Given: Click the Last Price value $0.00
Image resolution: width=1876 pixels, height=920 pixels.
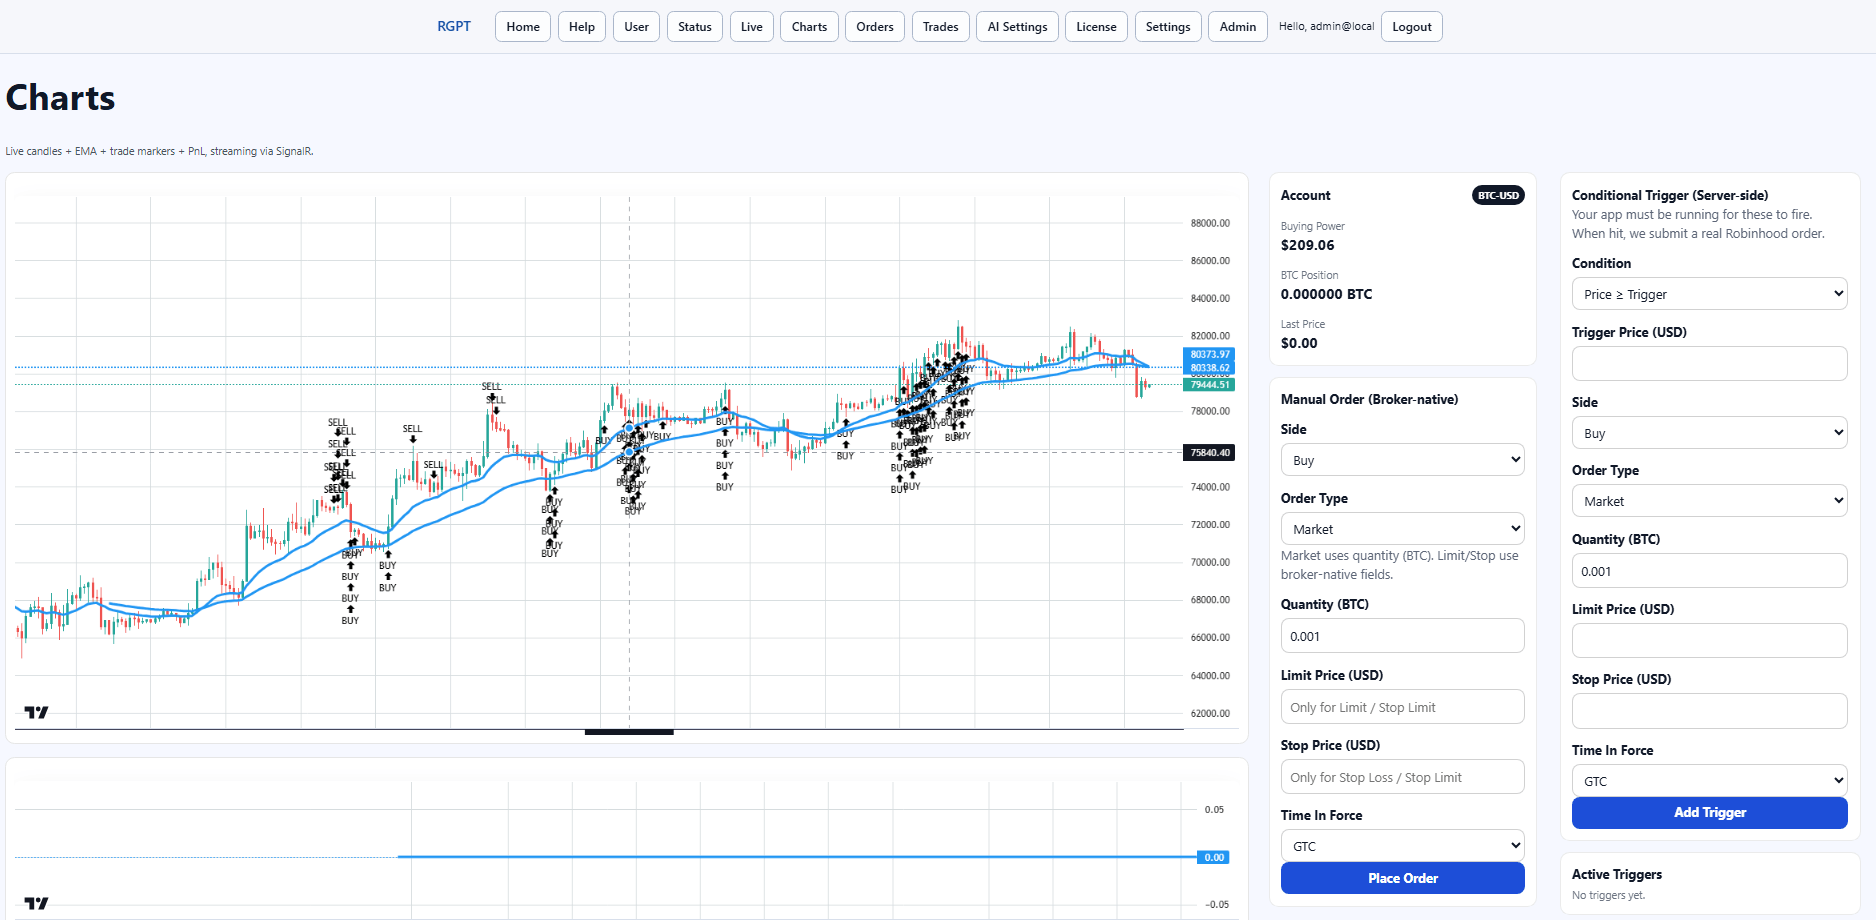Looking at the screenshot, I should point(1299,343).
